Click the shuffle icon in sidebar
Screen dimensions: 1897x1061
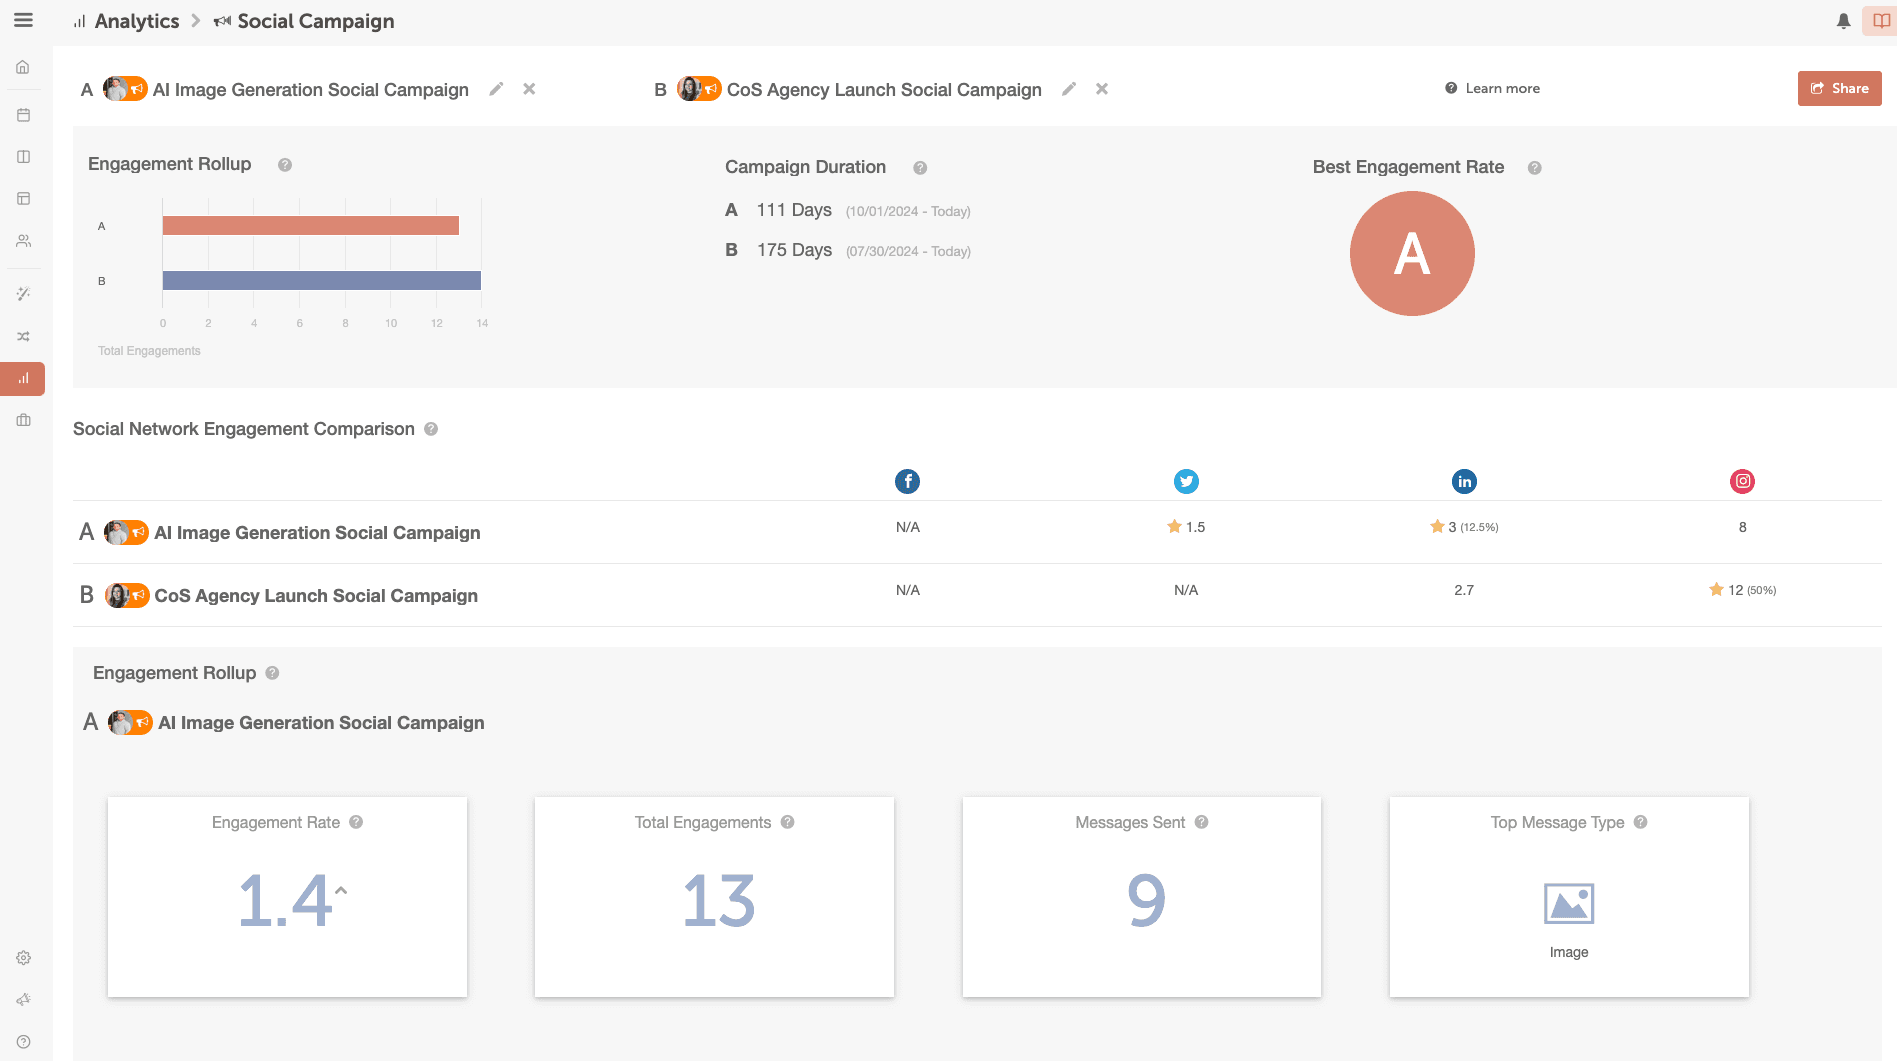(x=23, y=336)
